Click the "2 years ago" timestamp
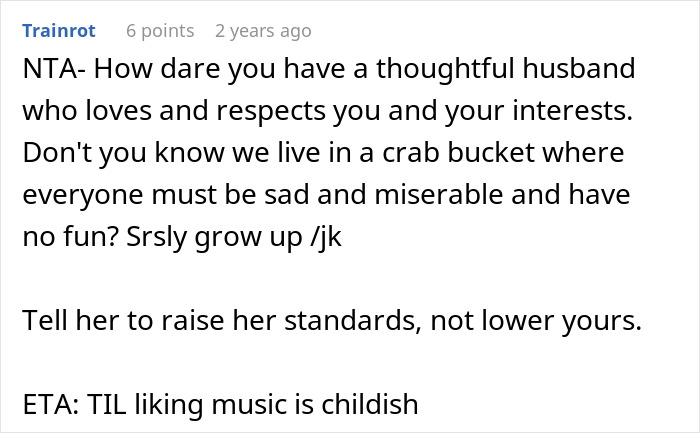The height and width of the screenshot is (433, 700). (x=263, y=31)
